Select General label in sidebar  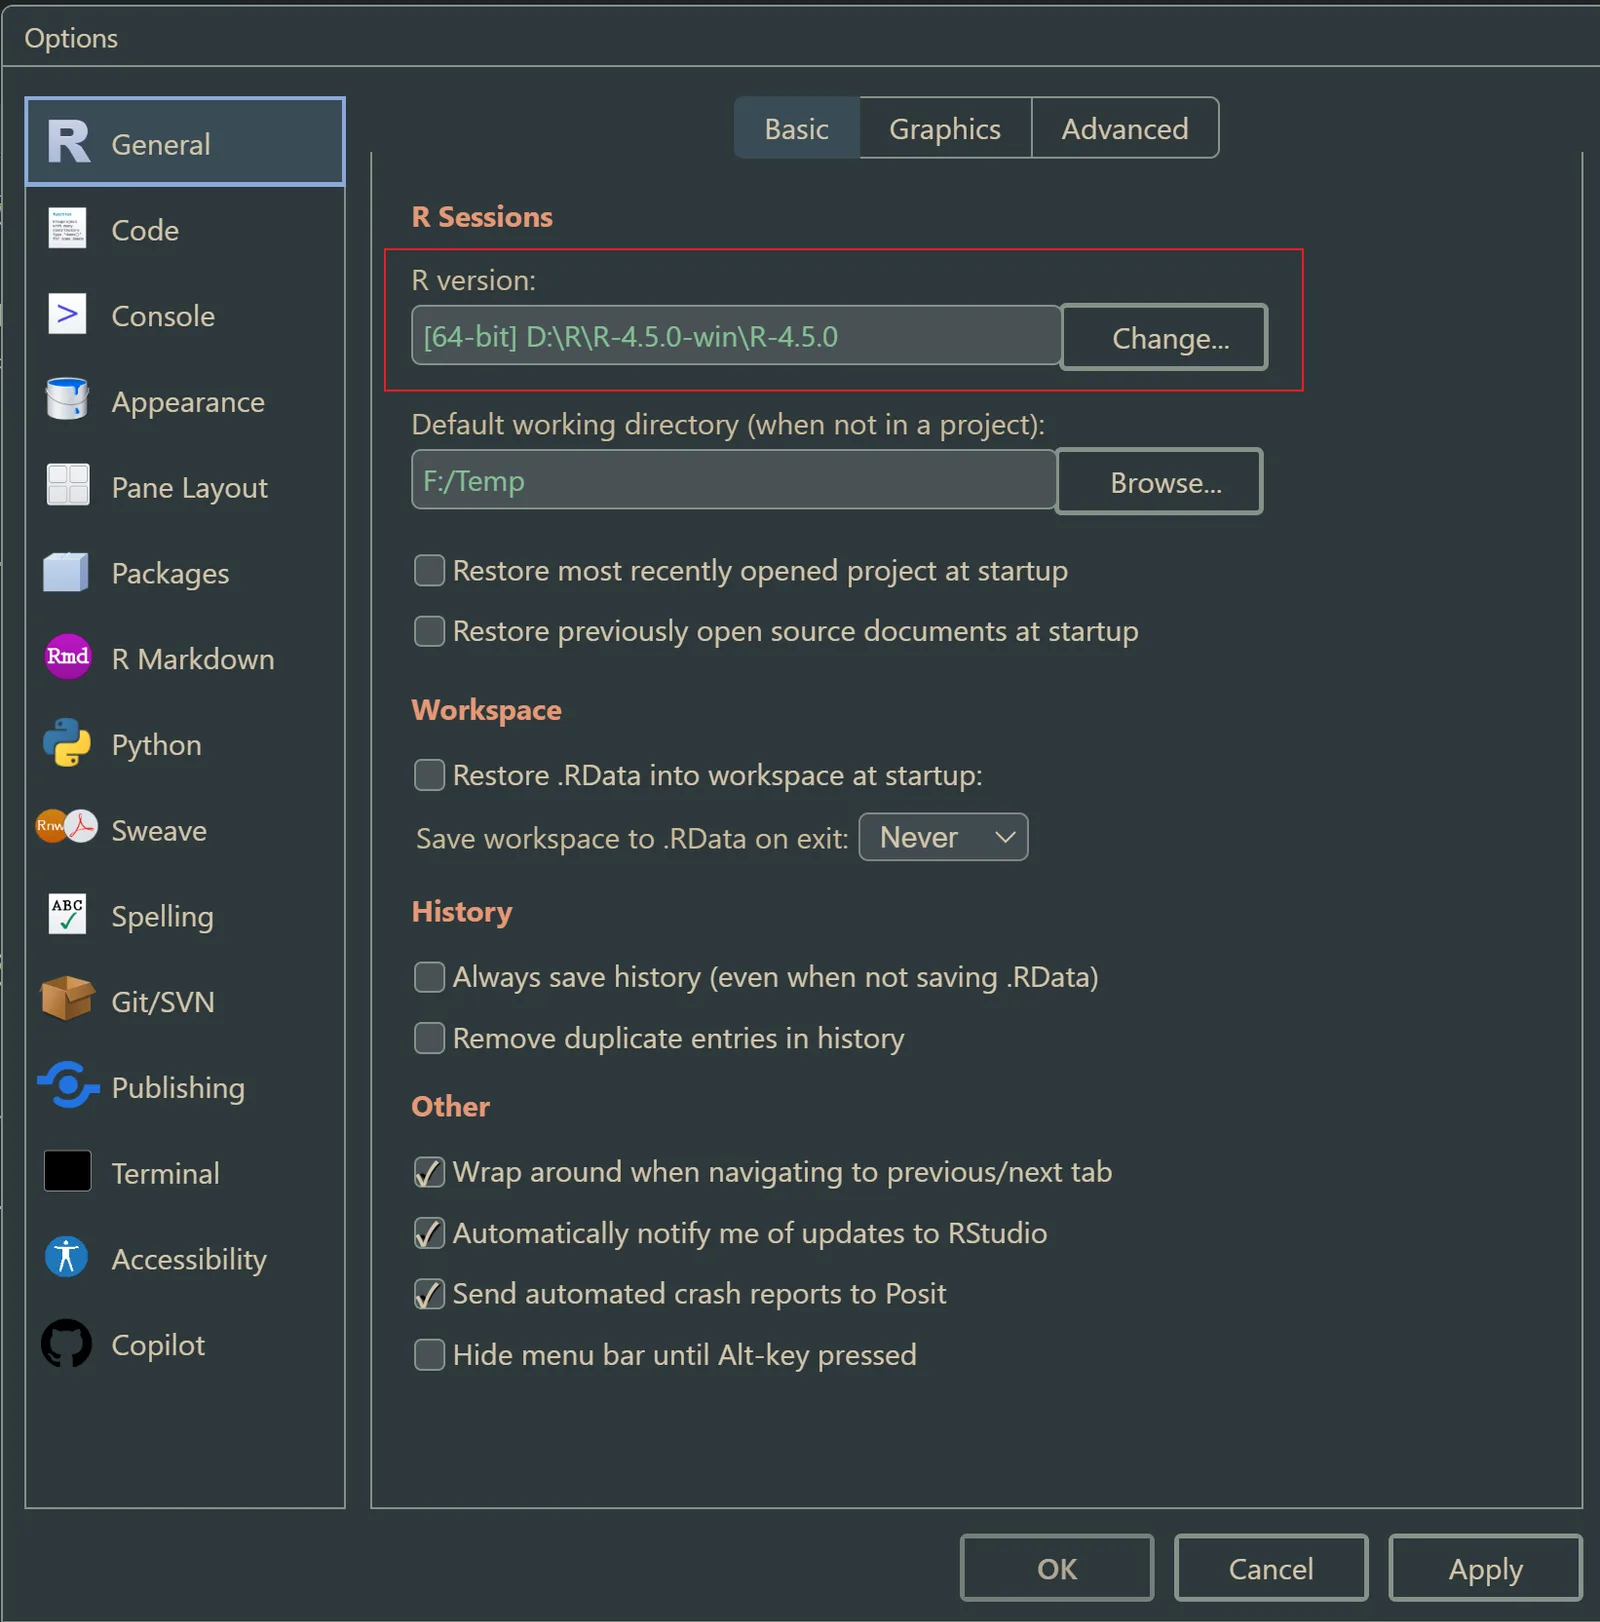point(160,145)
